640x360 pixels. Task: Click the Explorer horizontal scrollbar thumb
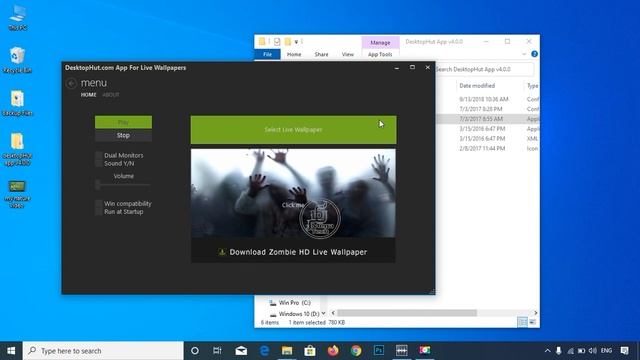(407, 313)
